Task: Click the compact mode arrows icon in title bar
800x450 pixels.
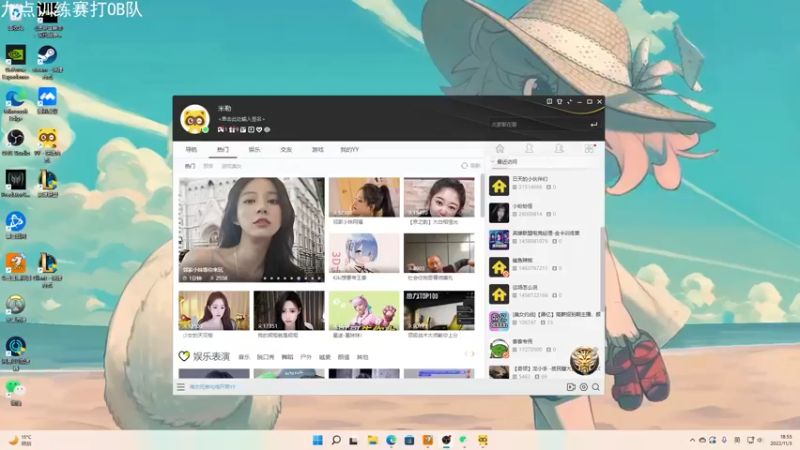Action: tap(569, 102)
